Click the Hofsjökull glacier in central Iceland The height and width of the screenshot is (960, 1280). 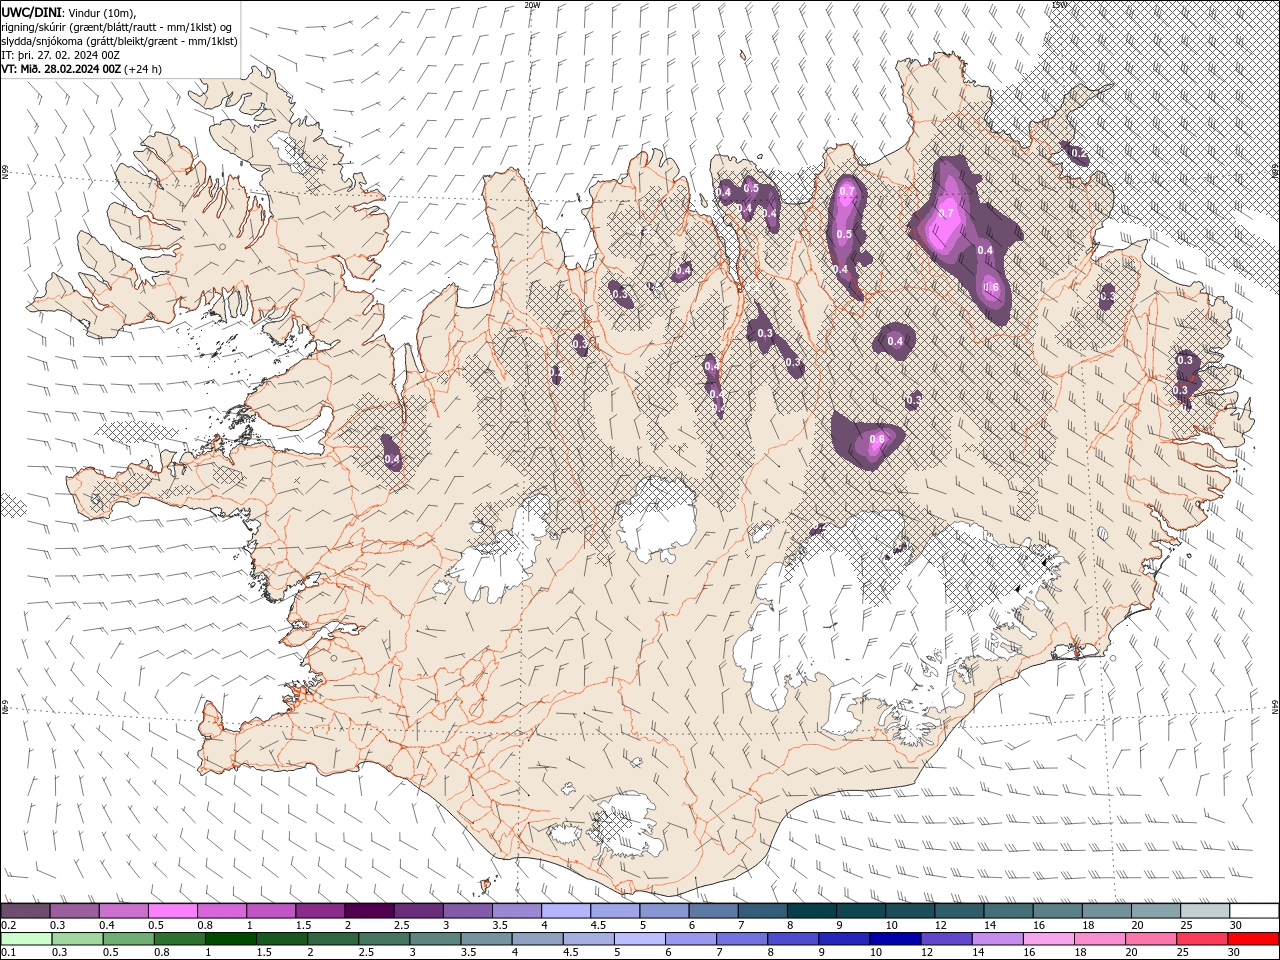(x=658, y=518)
